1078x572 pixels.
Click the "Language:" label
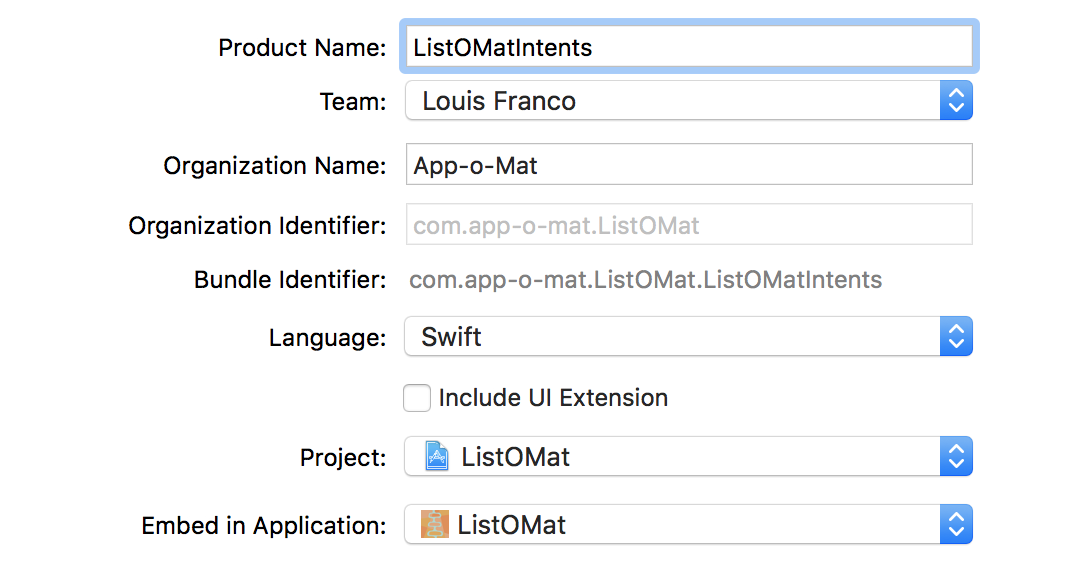327,338
